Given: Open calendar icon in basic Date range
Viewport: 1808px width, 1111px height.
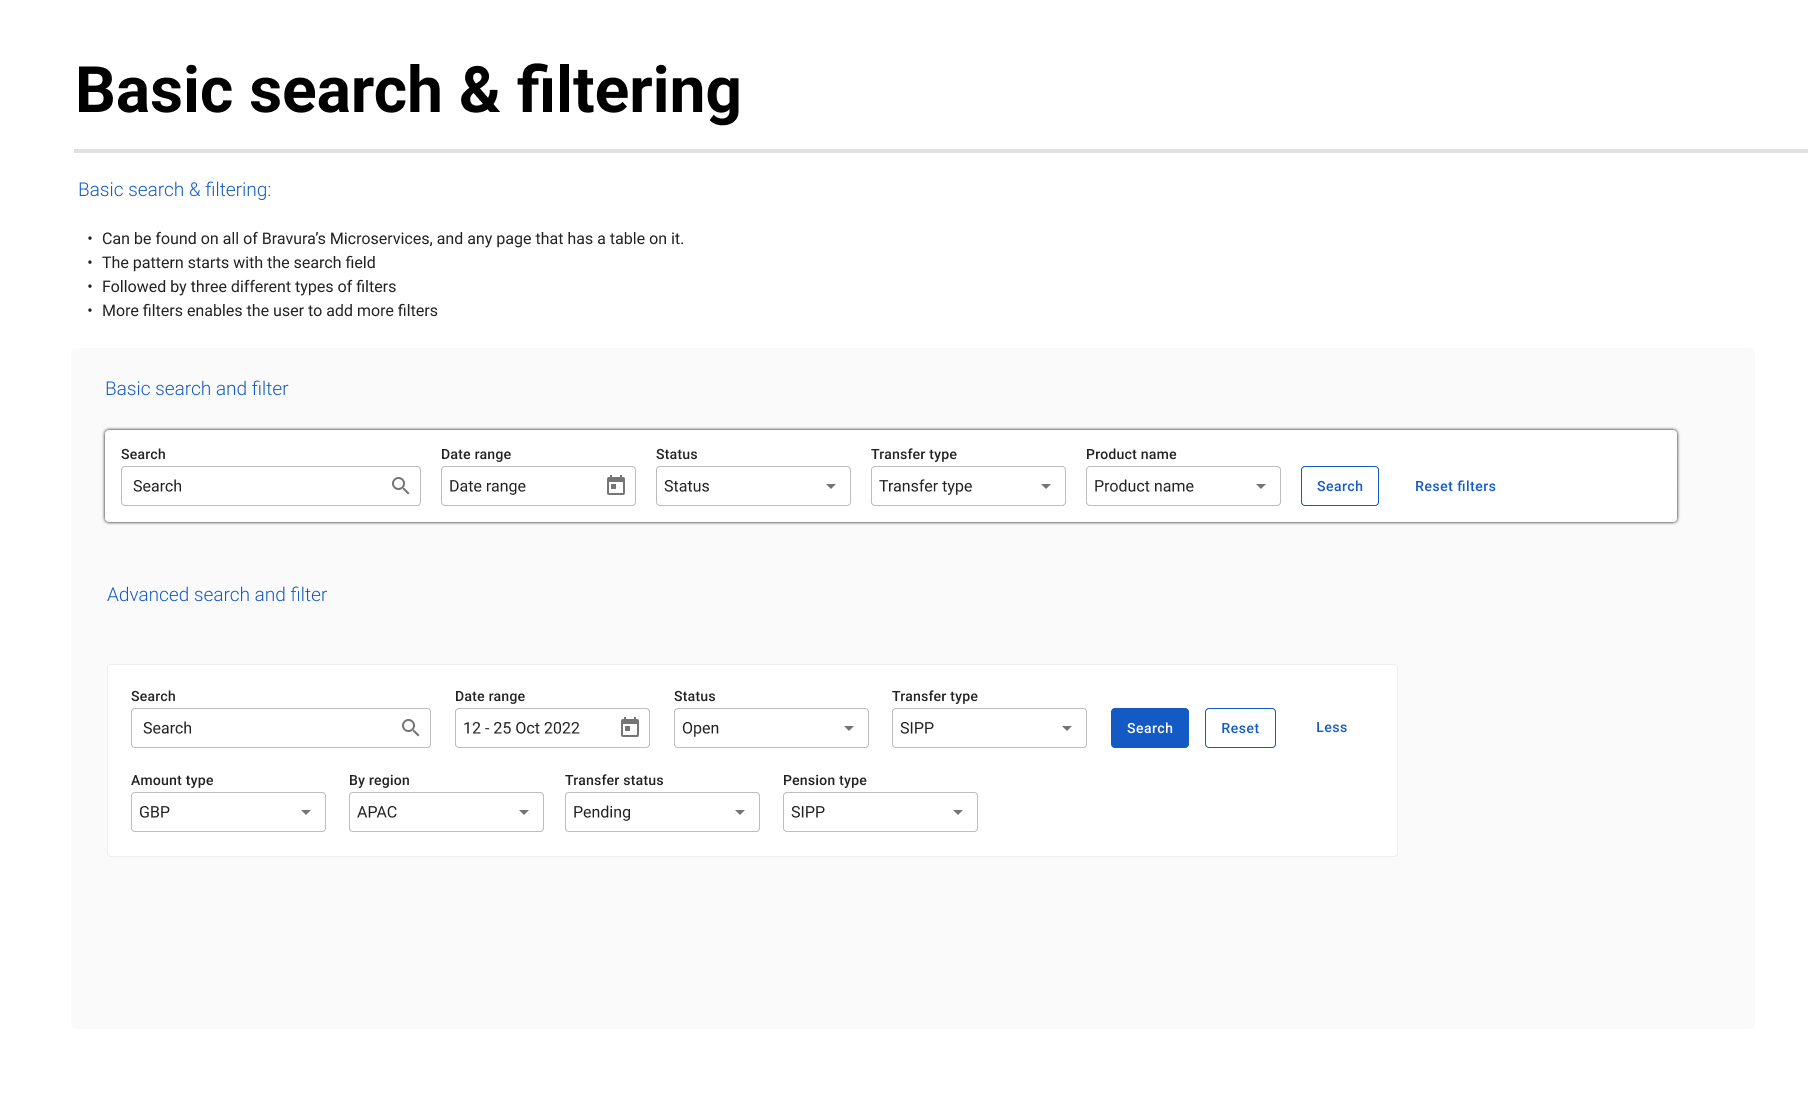Looking at the screenshot, I should point(616,486).
